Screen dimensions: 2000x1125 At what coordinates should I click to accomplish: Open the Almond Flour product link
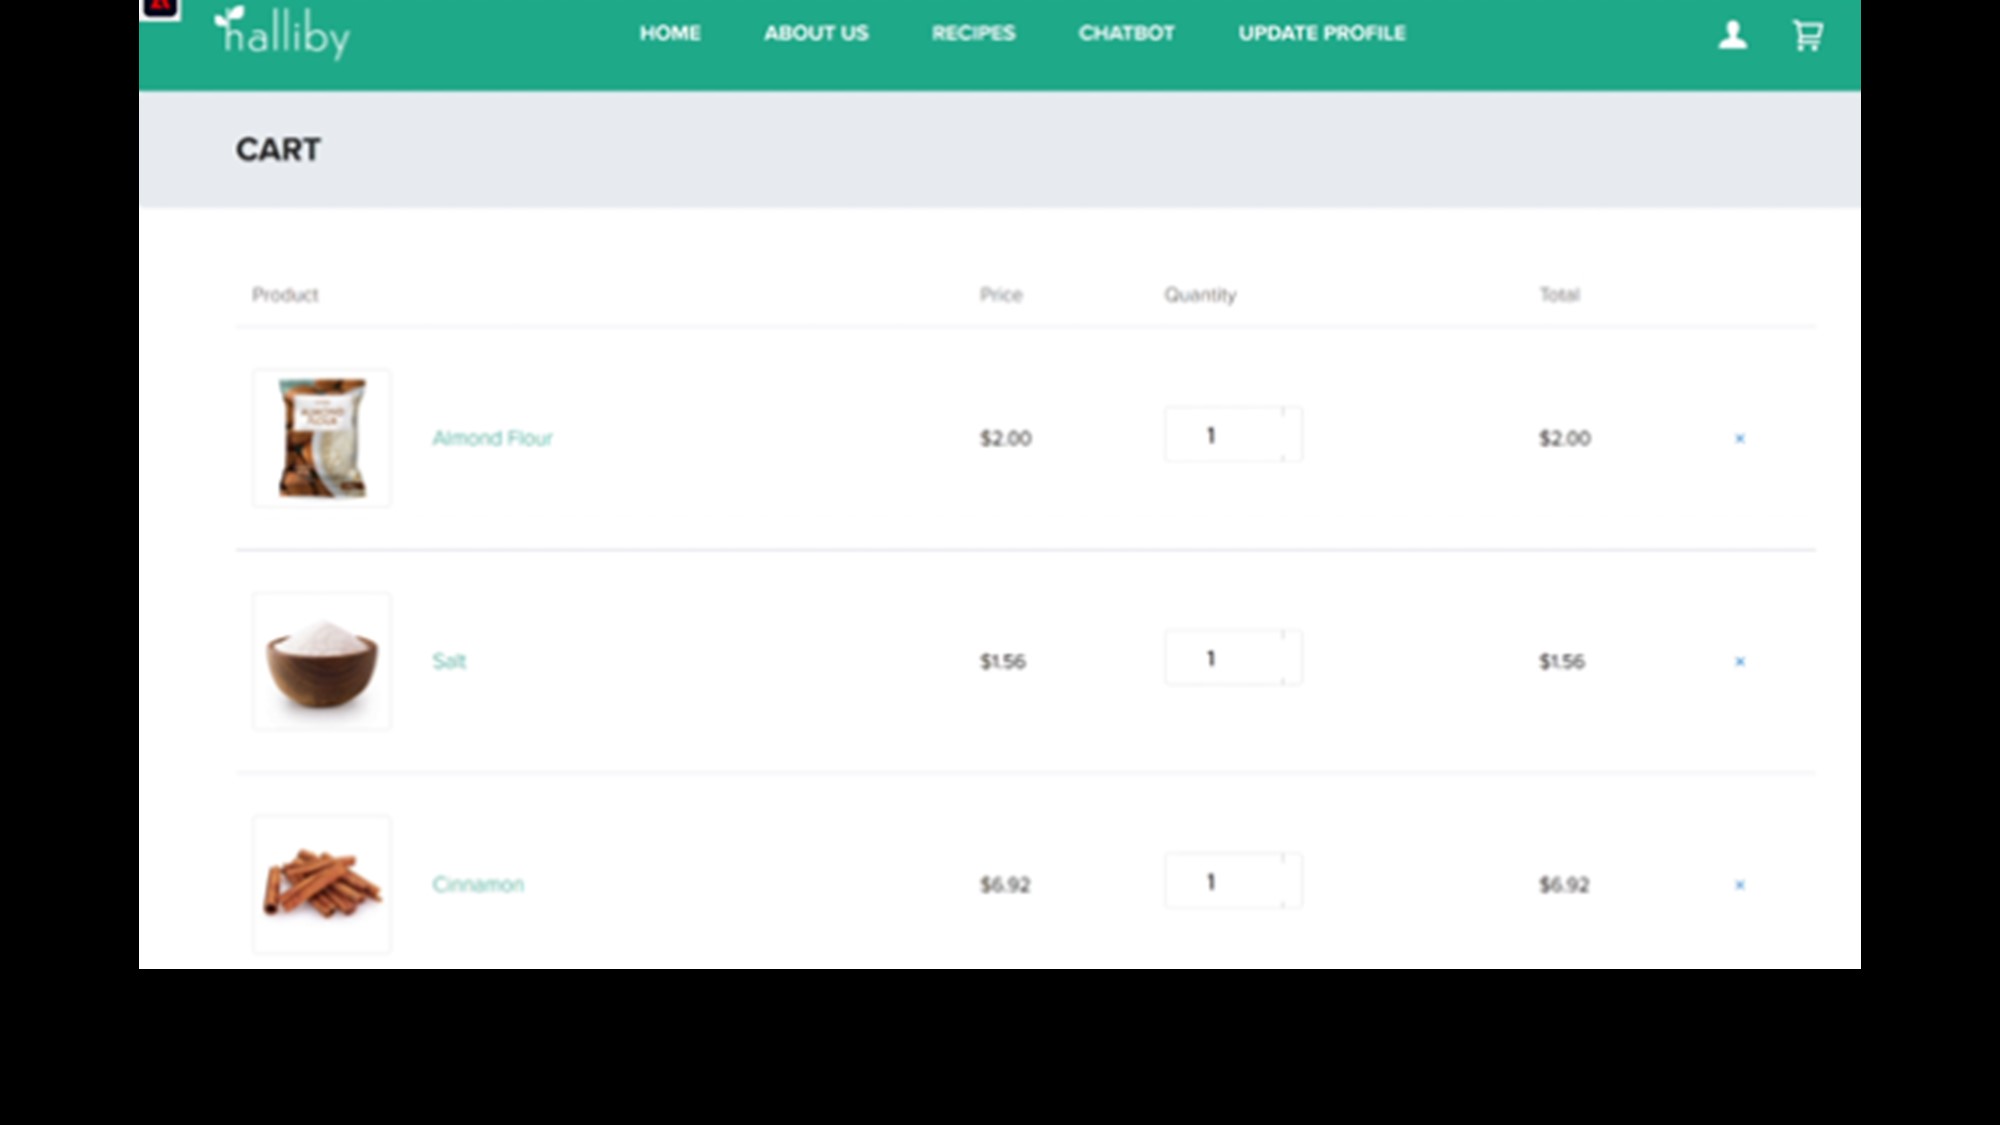coord(492,438)
